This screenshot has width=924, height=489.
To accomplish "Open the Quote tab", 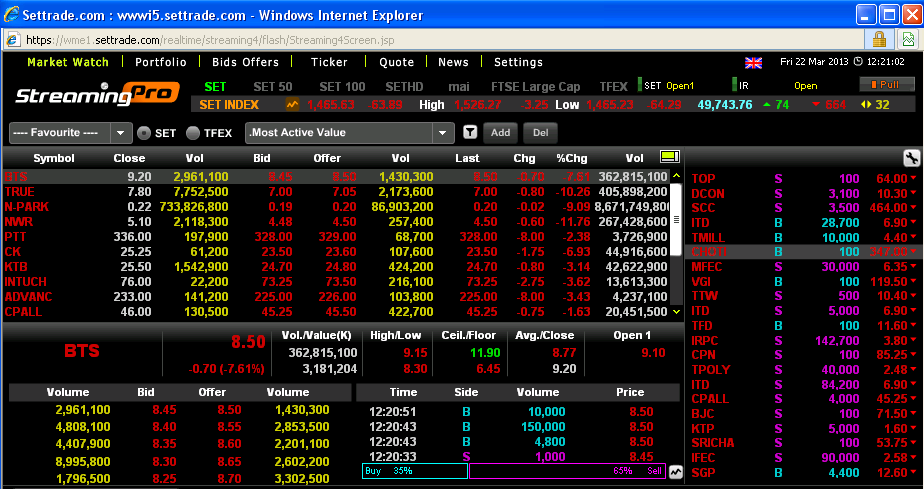I will pos(396,62).
